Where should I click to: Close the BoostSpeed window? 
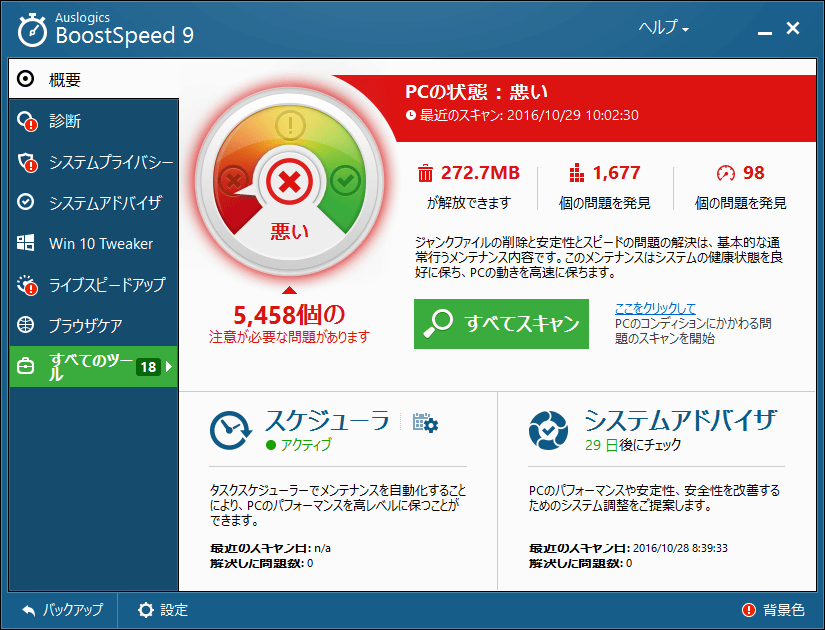[x=793, y=28]
